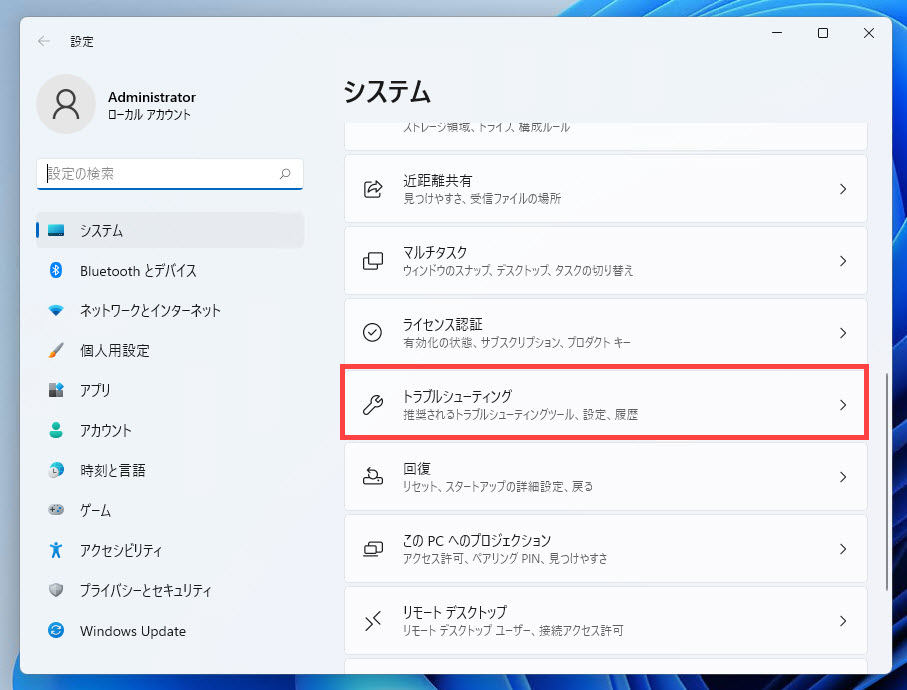
Task: Click the Administrator profile avatar
Action: pos(66,105)
